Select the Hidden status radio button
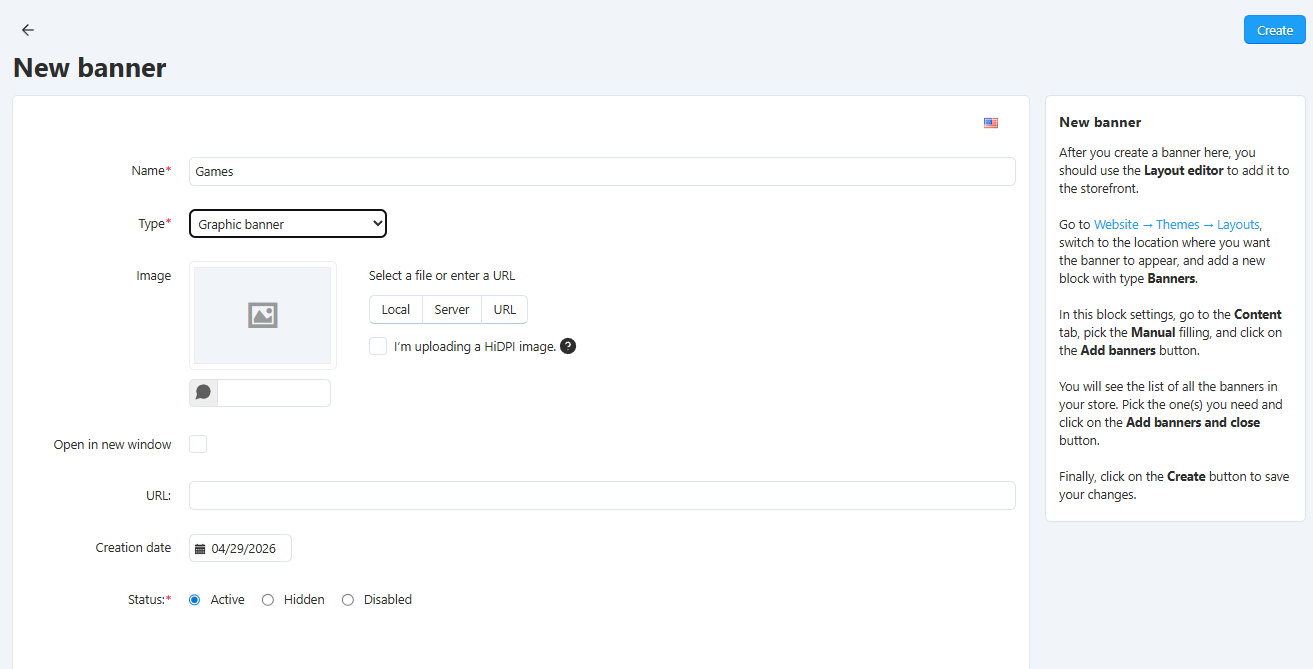 pos(268,600)
